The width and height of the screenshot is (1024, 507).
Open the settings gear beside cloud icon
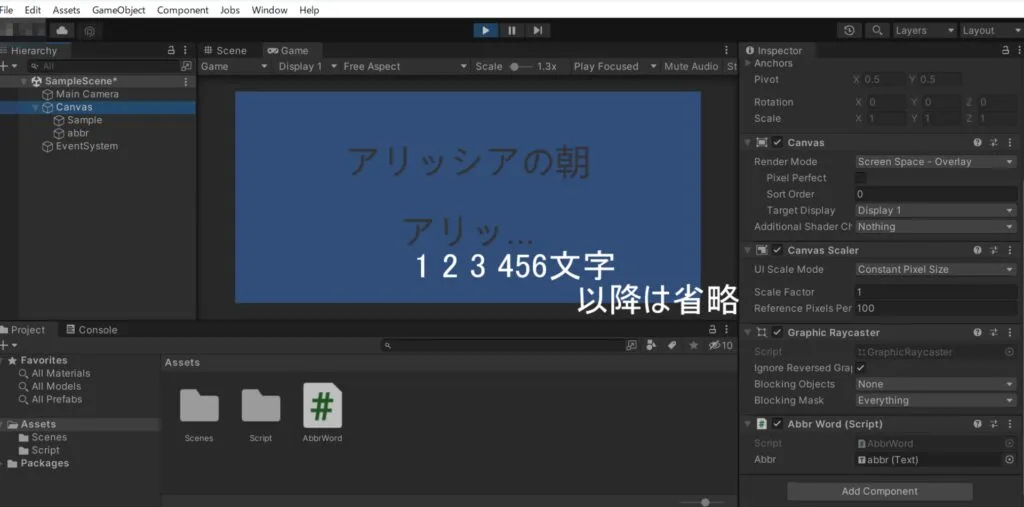pyautogui.click(x=90, y=31)
